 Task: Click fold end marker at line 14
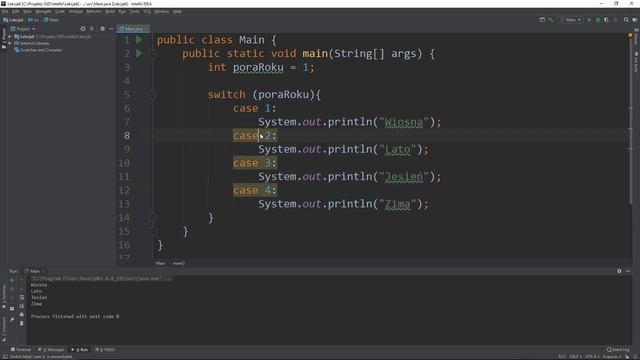[x=153, y=218]
